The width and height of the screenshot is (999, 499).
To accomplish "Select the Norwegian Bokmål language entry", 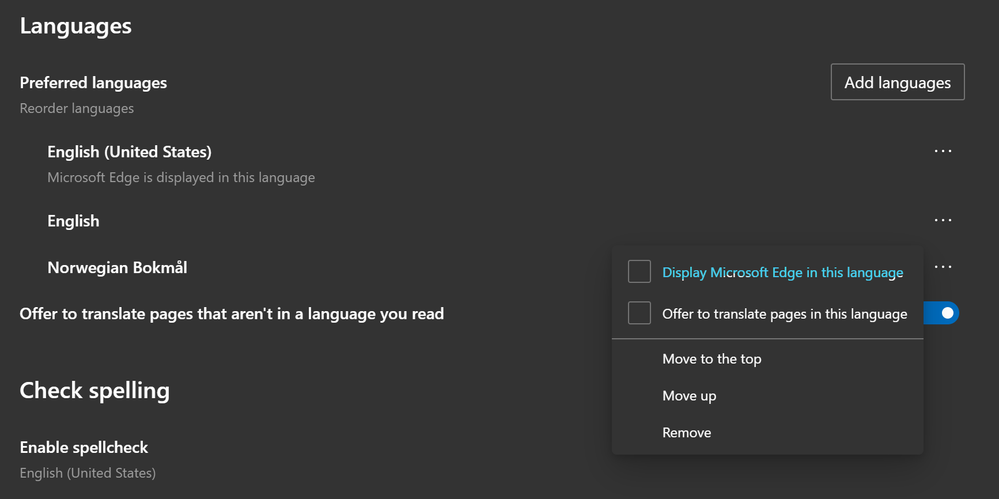I will 117,268.
